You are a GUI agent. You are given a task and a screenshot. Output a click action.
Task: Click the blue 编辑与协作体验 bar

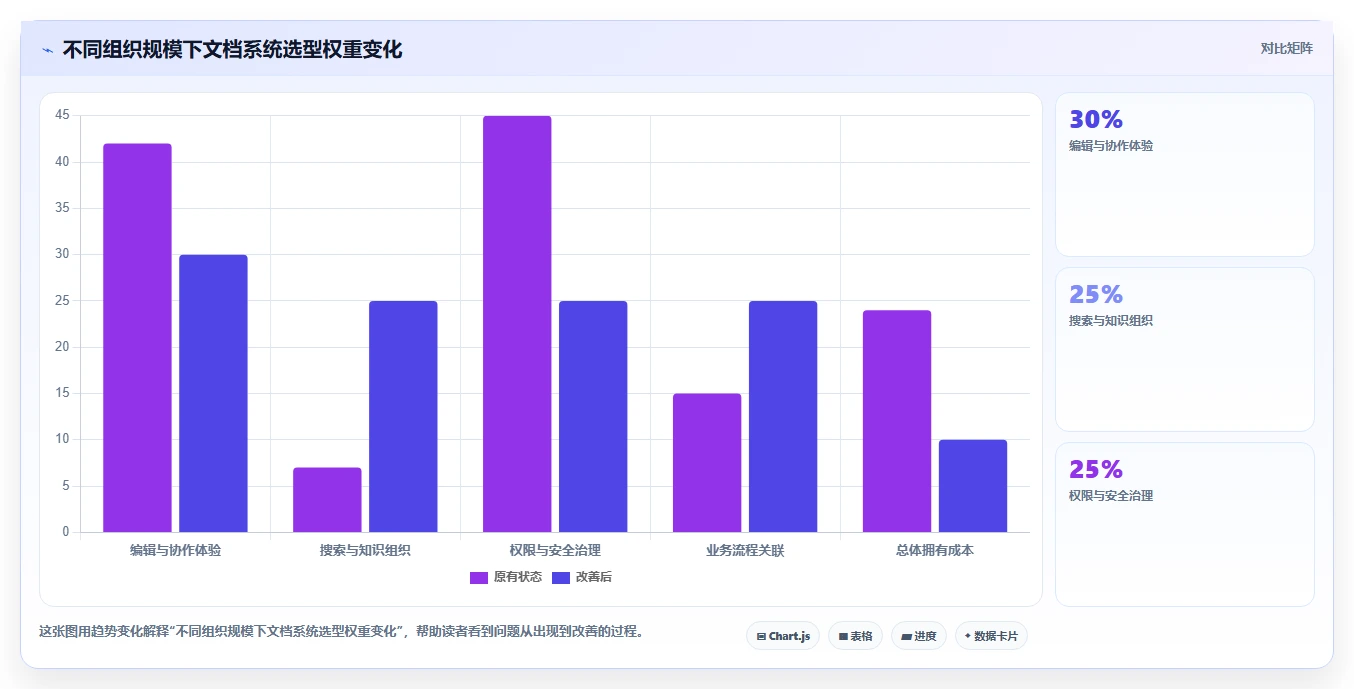coord(213,393)
